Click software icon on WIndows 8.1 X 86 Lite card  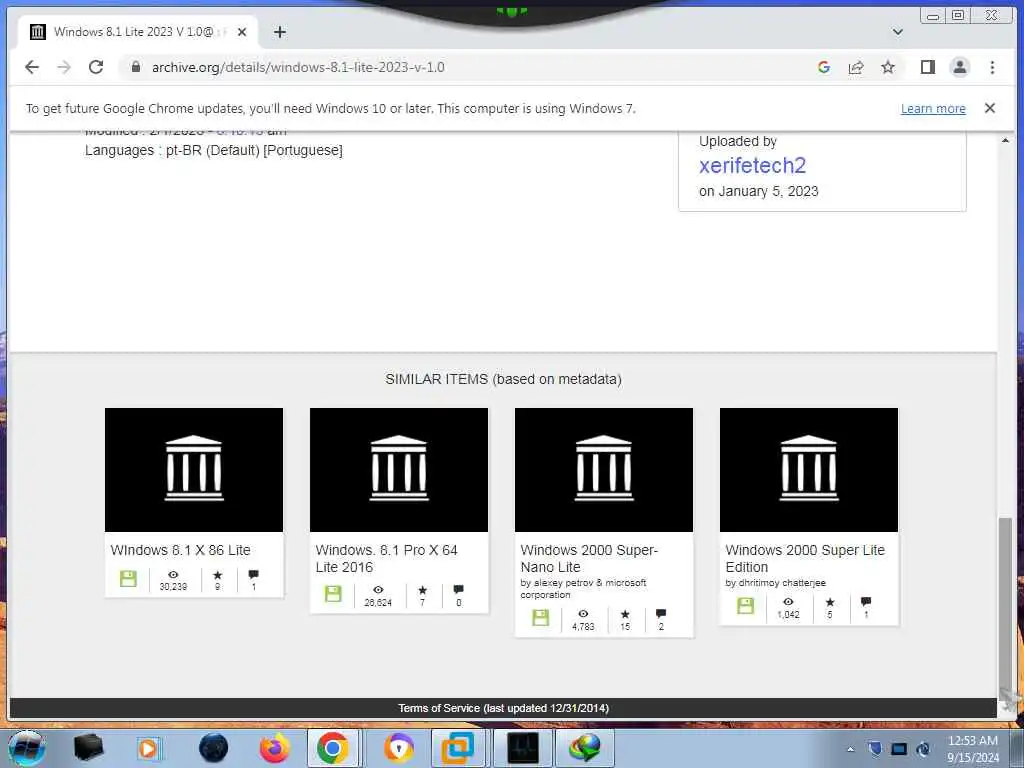coord(128,579)
